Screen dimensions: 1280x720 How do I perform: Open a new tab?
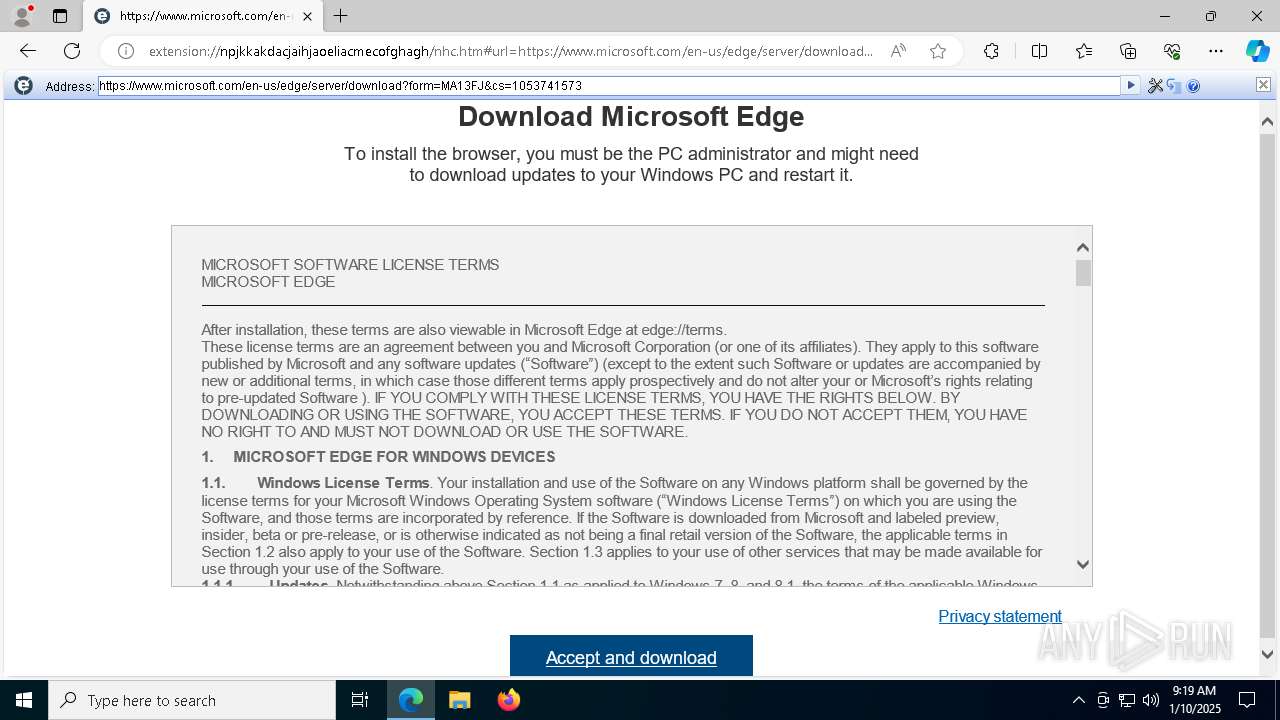341,16
